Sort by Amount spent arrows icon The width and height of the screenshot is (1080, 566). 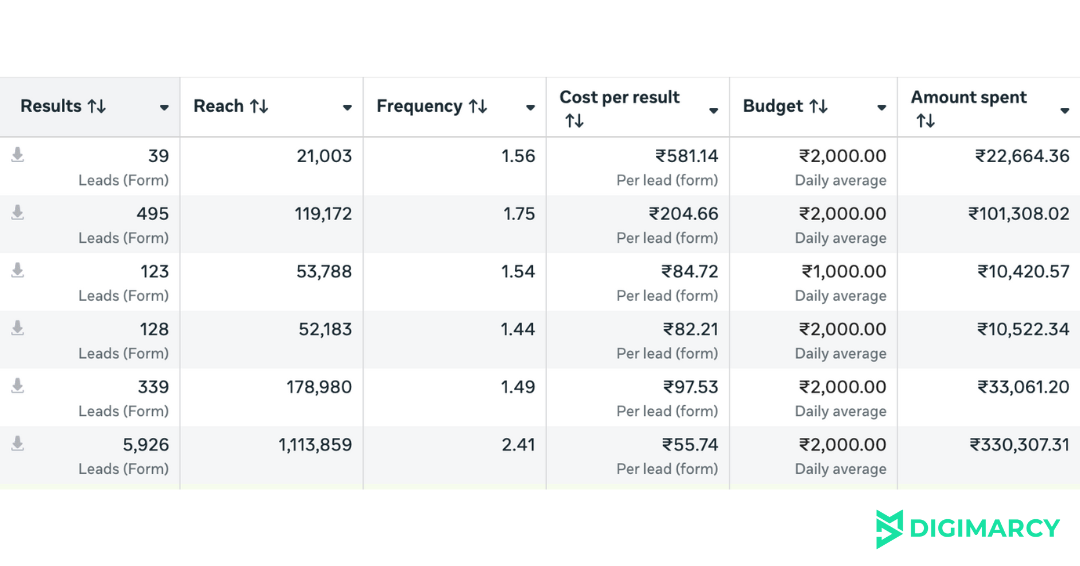point(925,121)
